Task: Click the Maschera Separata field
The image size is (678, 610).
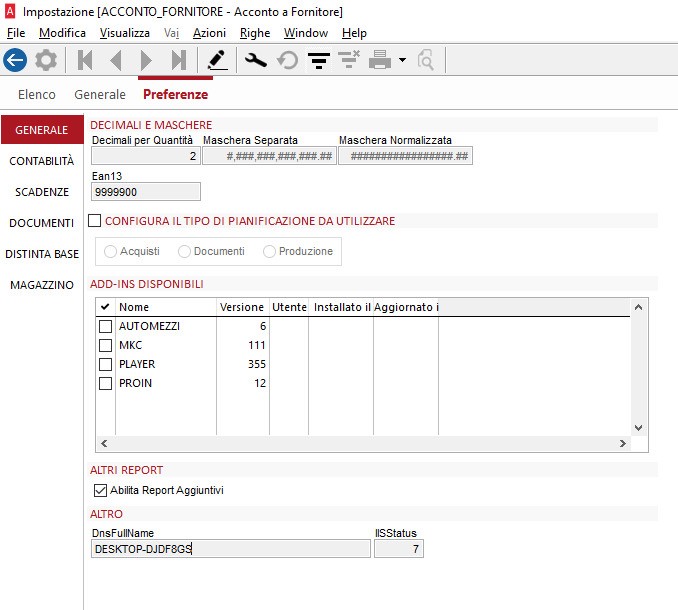Action: (269, 156)
